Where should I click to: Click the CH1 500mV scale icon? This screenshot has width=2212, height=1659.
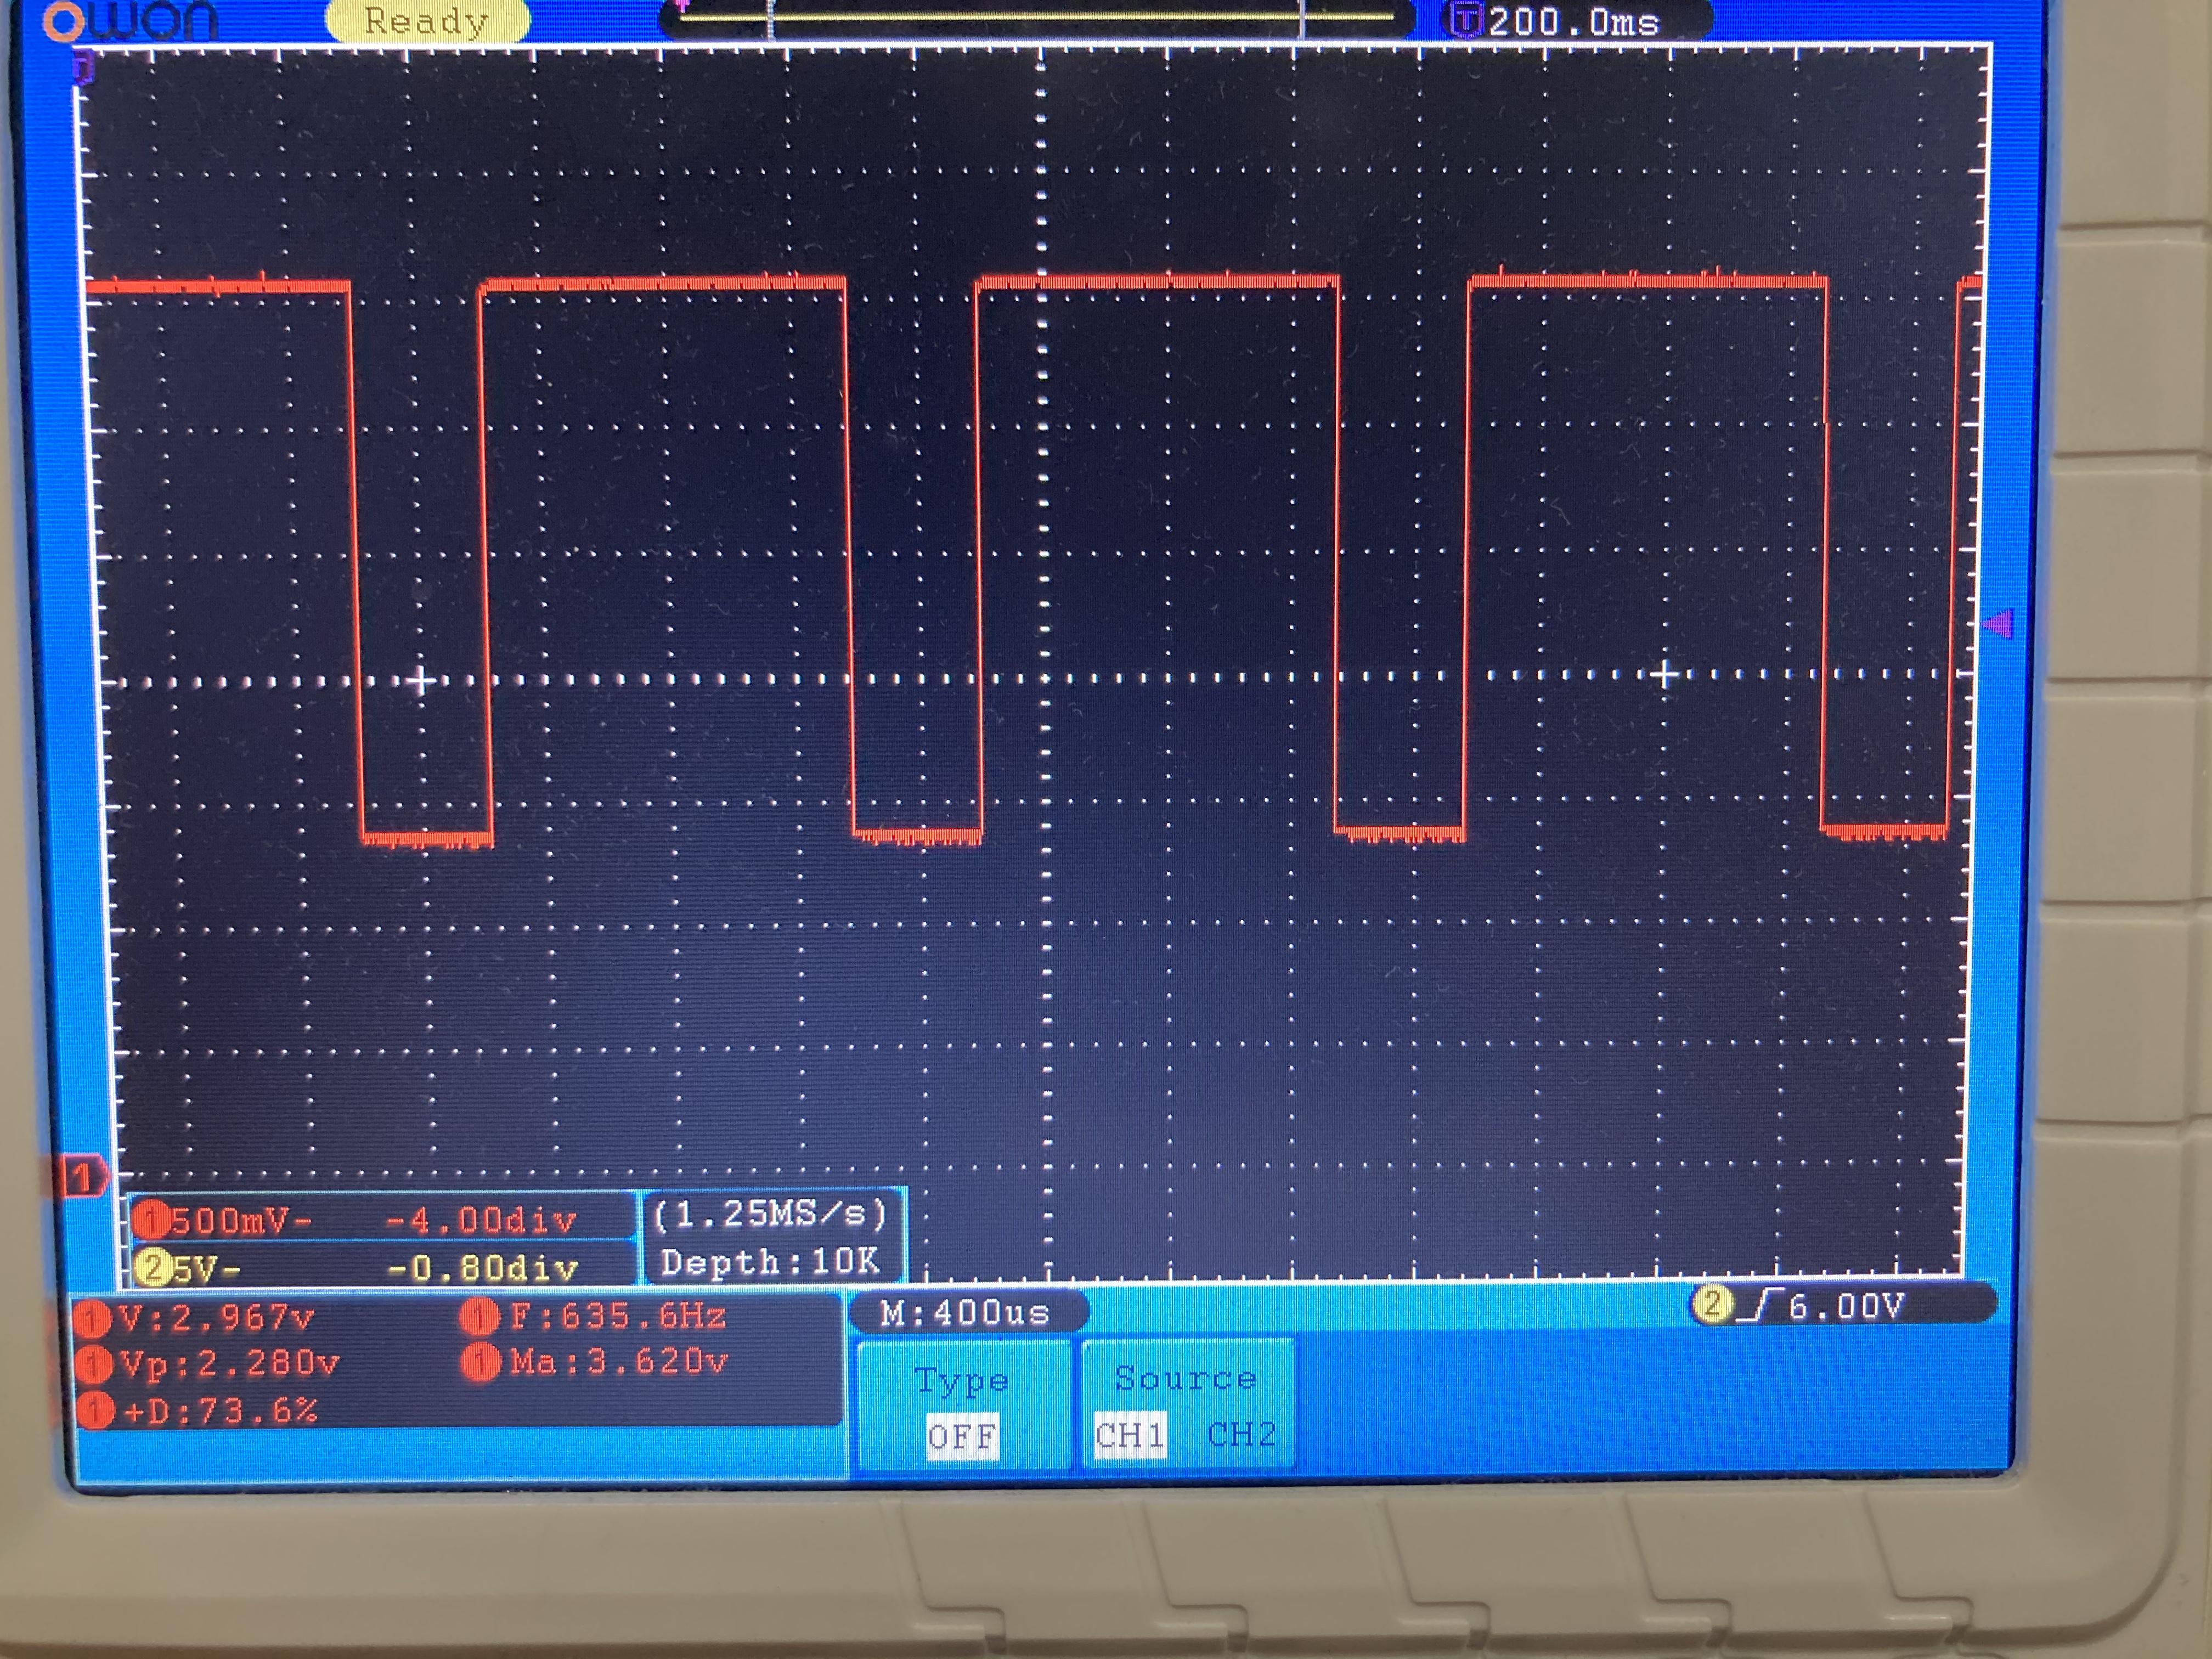point(153,1220)
